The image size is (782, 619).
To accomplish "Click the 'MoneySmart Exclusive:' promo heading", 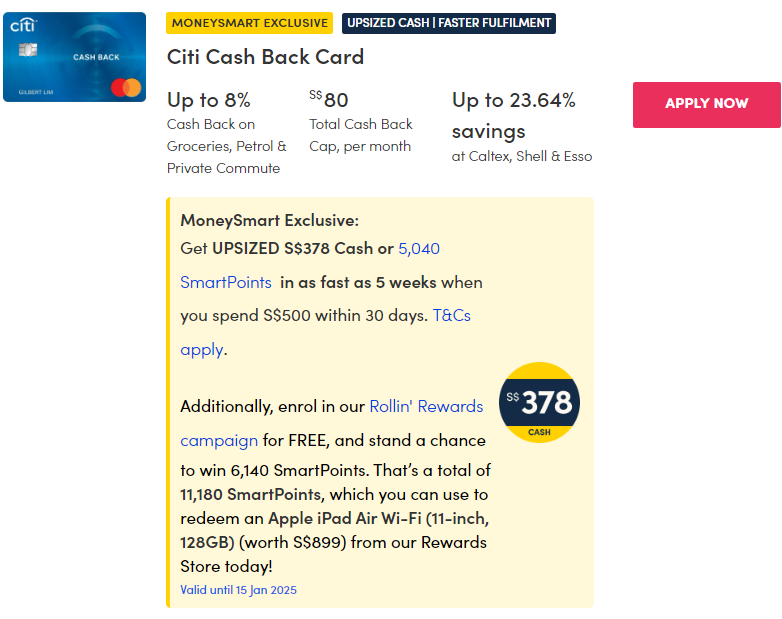I will coord(269,220).
